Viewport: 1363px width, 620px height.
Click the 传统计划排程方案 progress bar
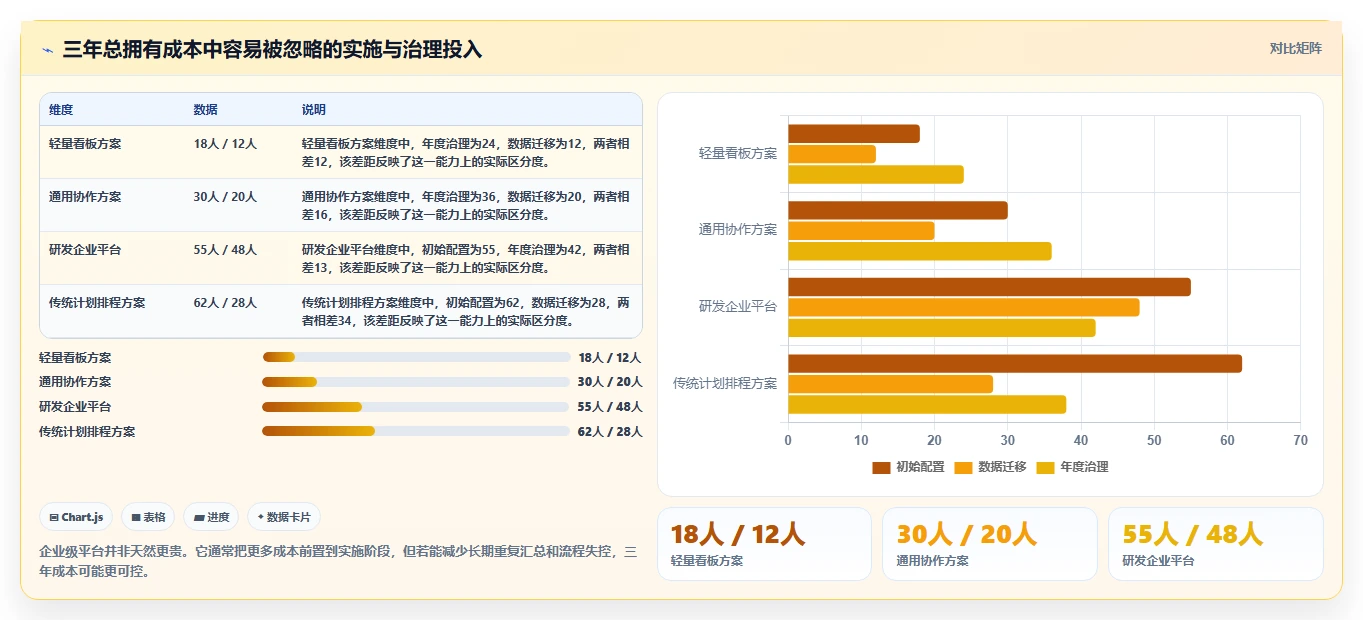coord(416,431)
